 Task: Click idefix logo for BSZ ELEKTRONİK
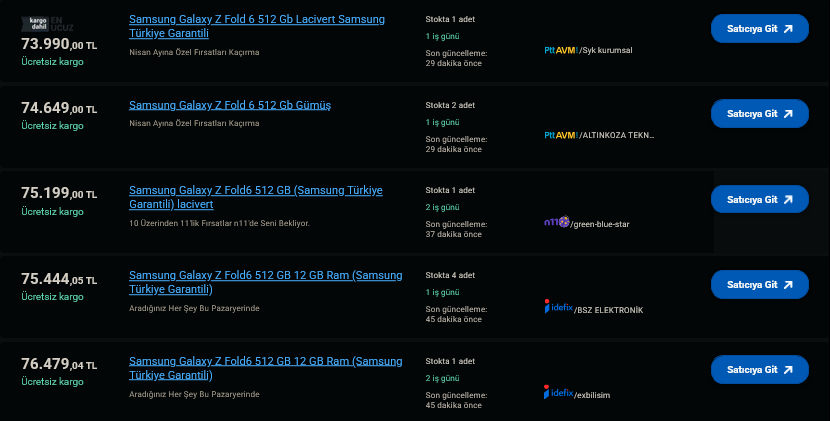[x=558, y=307]
